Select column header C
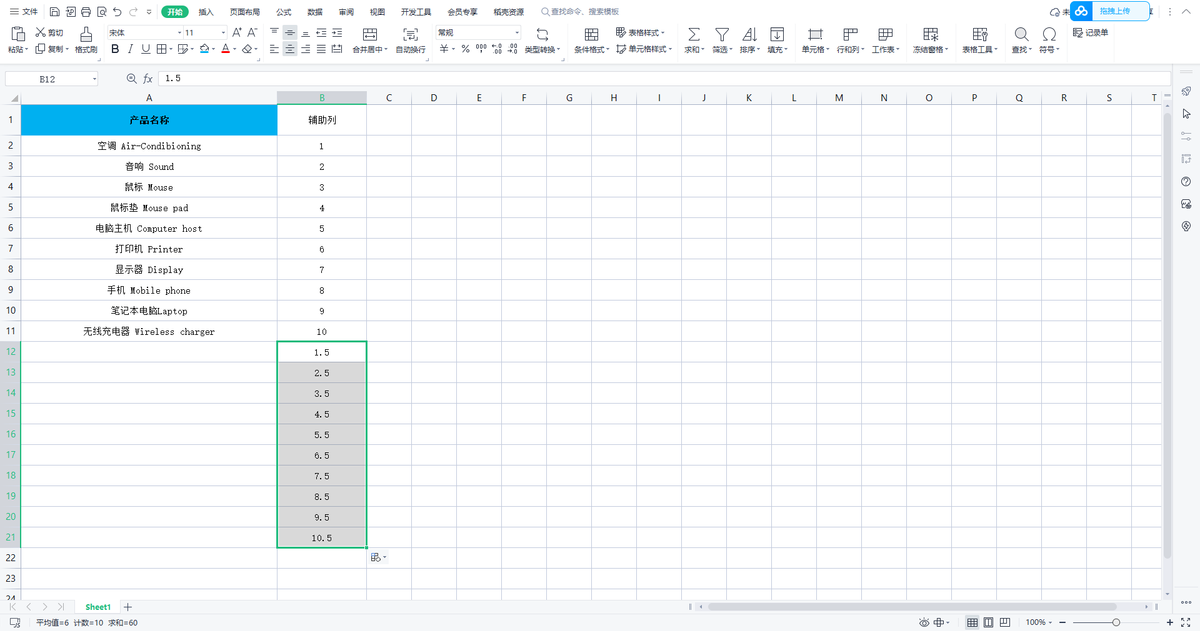 pyautogui.click(x=389, y=97)
